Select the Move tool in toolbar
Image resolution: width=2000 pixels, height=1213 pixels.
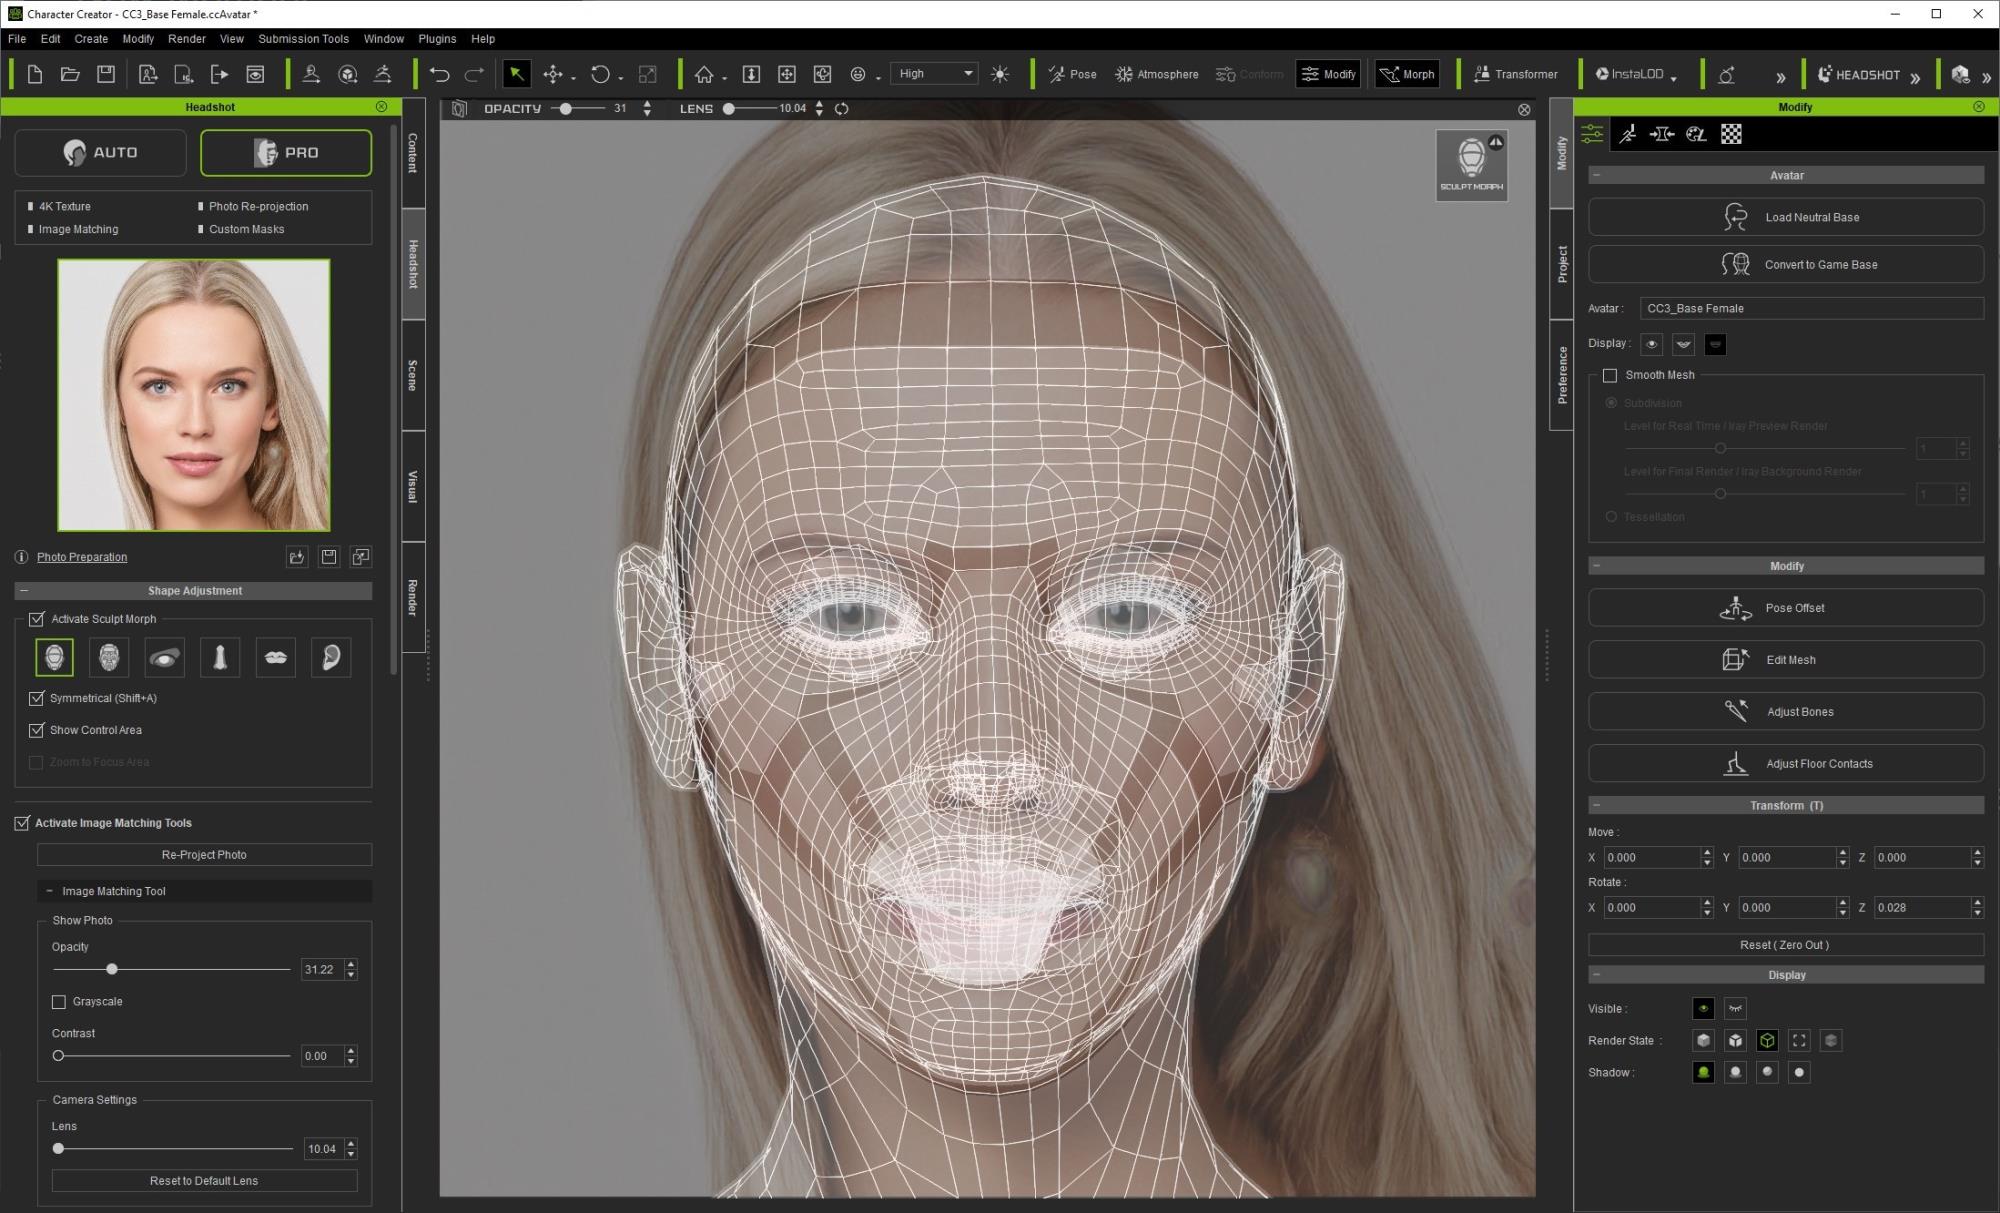pos(554,74)
